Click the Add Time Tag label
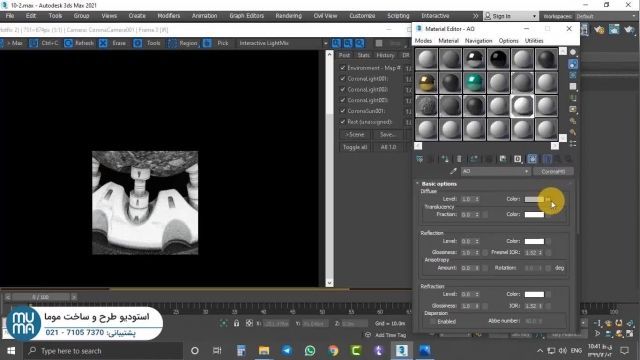 (391, 335)
